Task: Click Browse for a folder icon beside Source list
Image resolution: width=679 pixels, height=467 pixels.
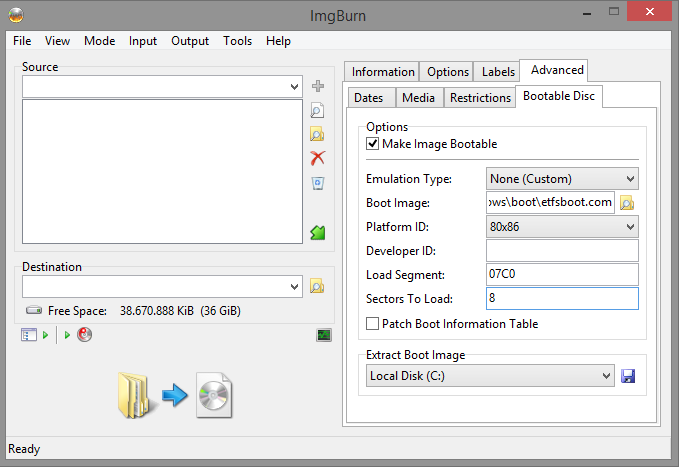Action: (317, 134)
